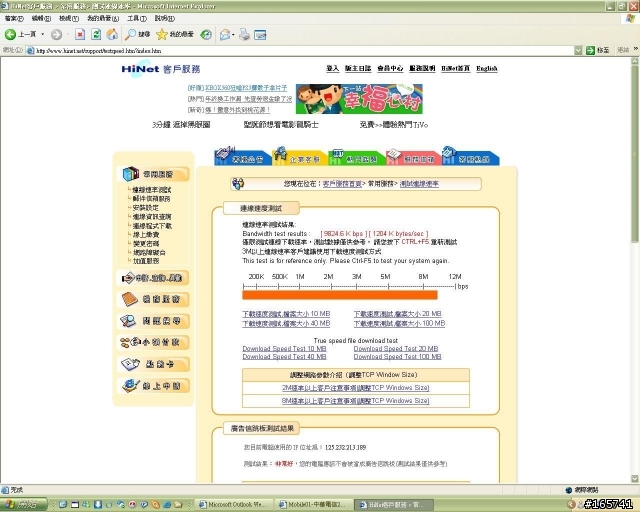
Task: Open the Back button history dropdown arrow
Action: pyautogui.click(x=42, y=35)
